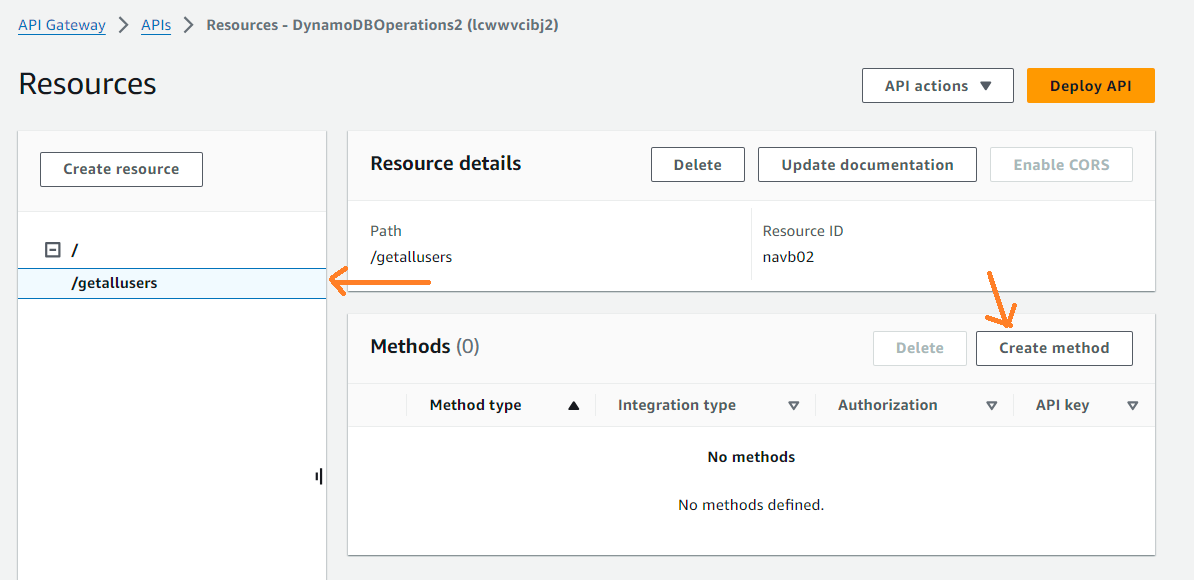Viewport: 1196px width, 582px height.
Task: Collapse the root "/" tree node icon
Action: click(53, 250)
